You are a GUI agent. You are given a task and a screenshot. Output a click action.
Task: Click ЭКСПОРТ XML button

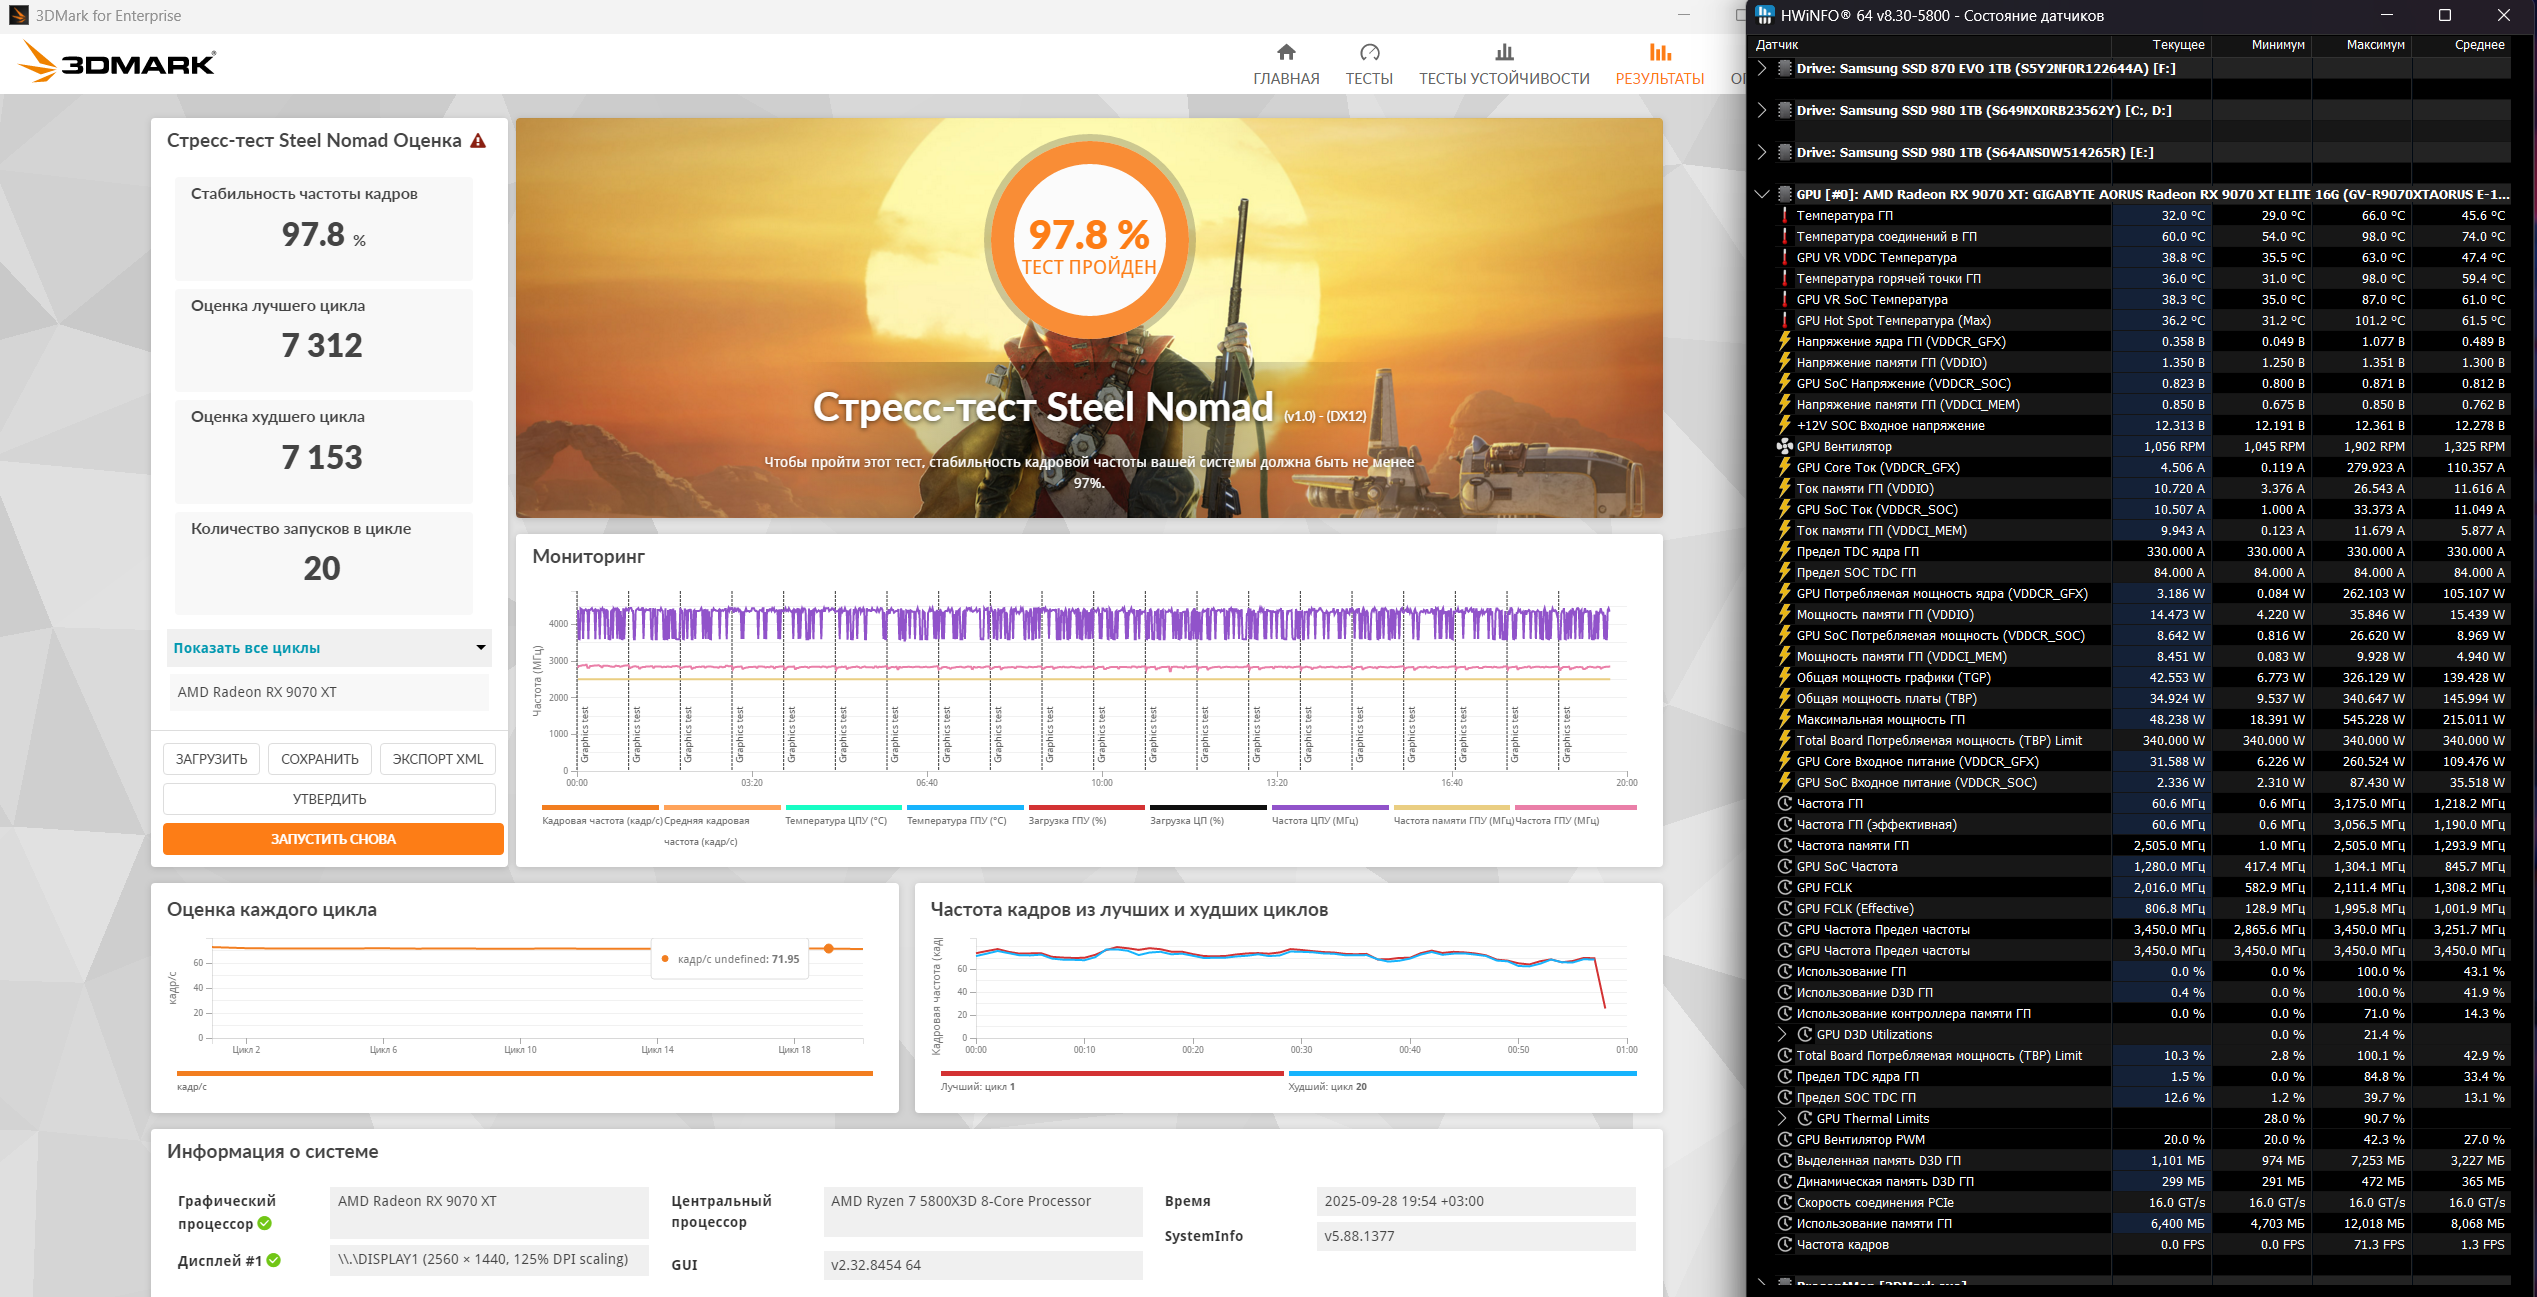coord(437,759)
